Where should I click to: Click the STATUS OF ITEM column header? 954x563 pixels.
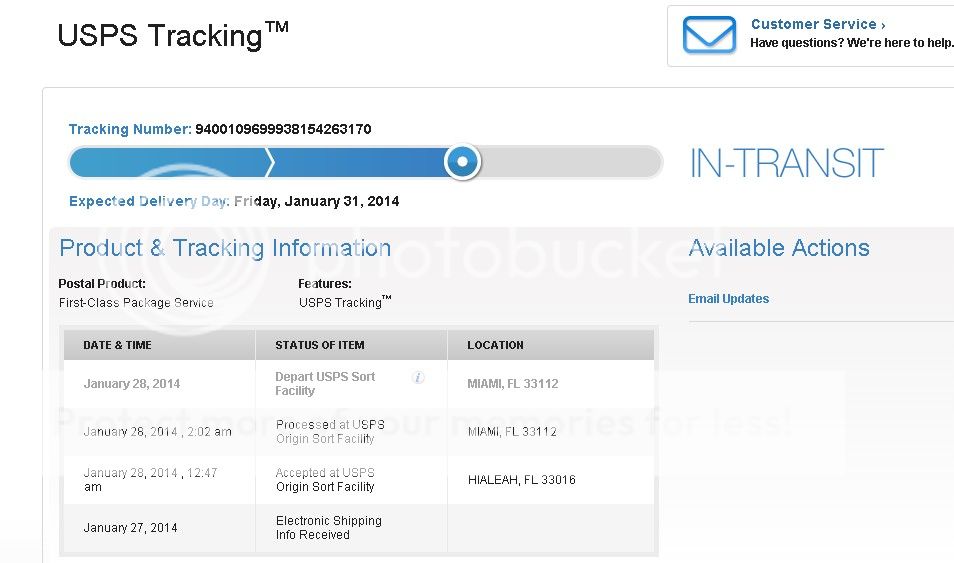coord(320,345)
